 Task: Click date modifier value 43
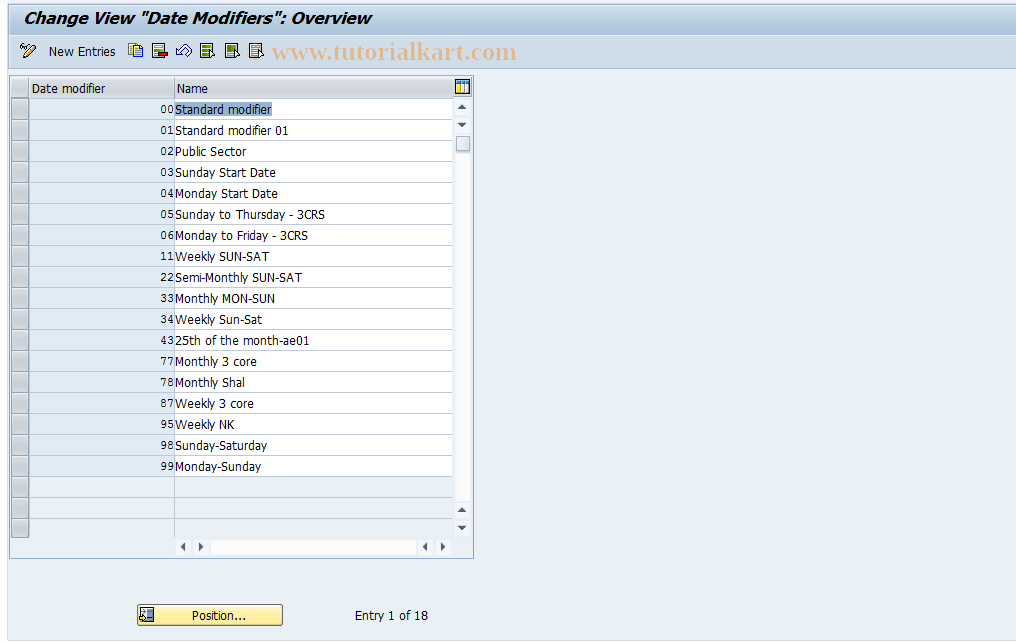tap(102, 340)
